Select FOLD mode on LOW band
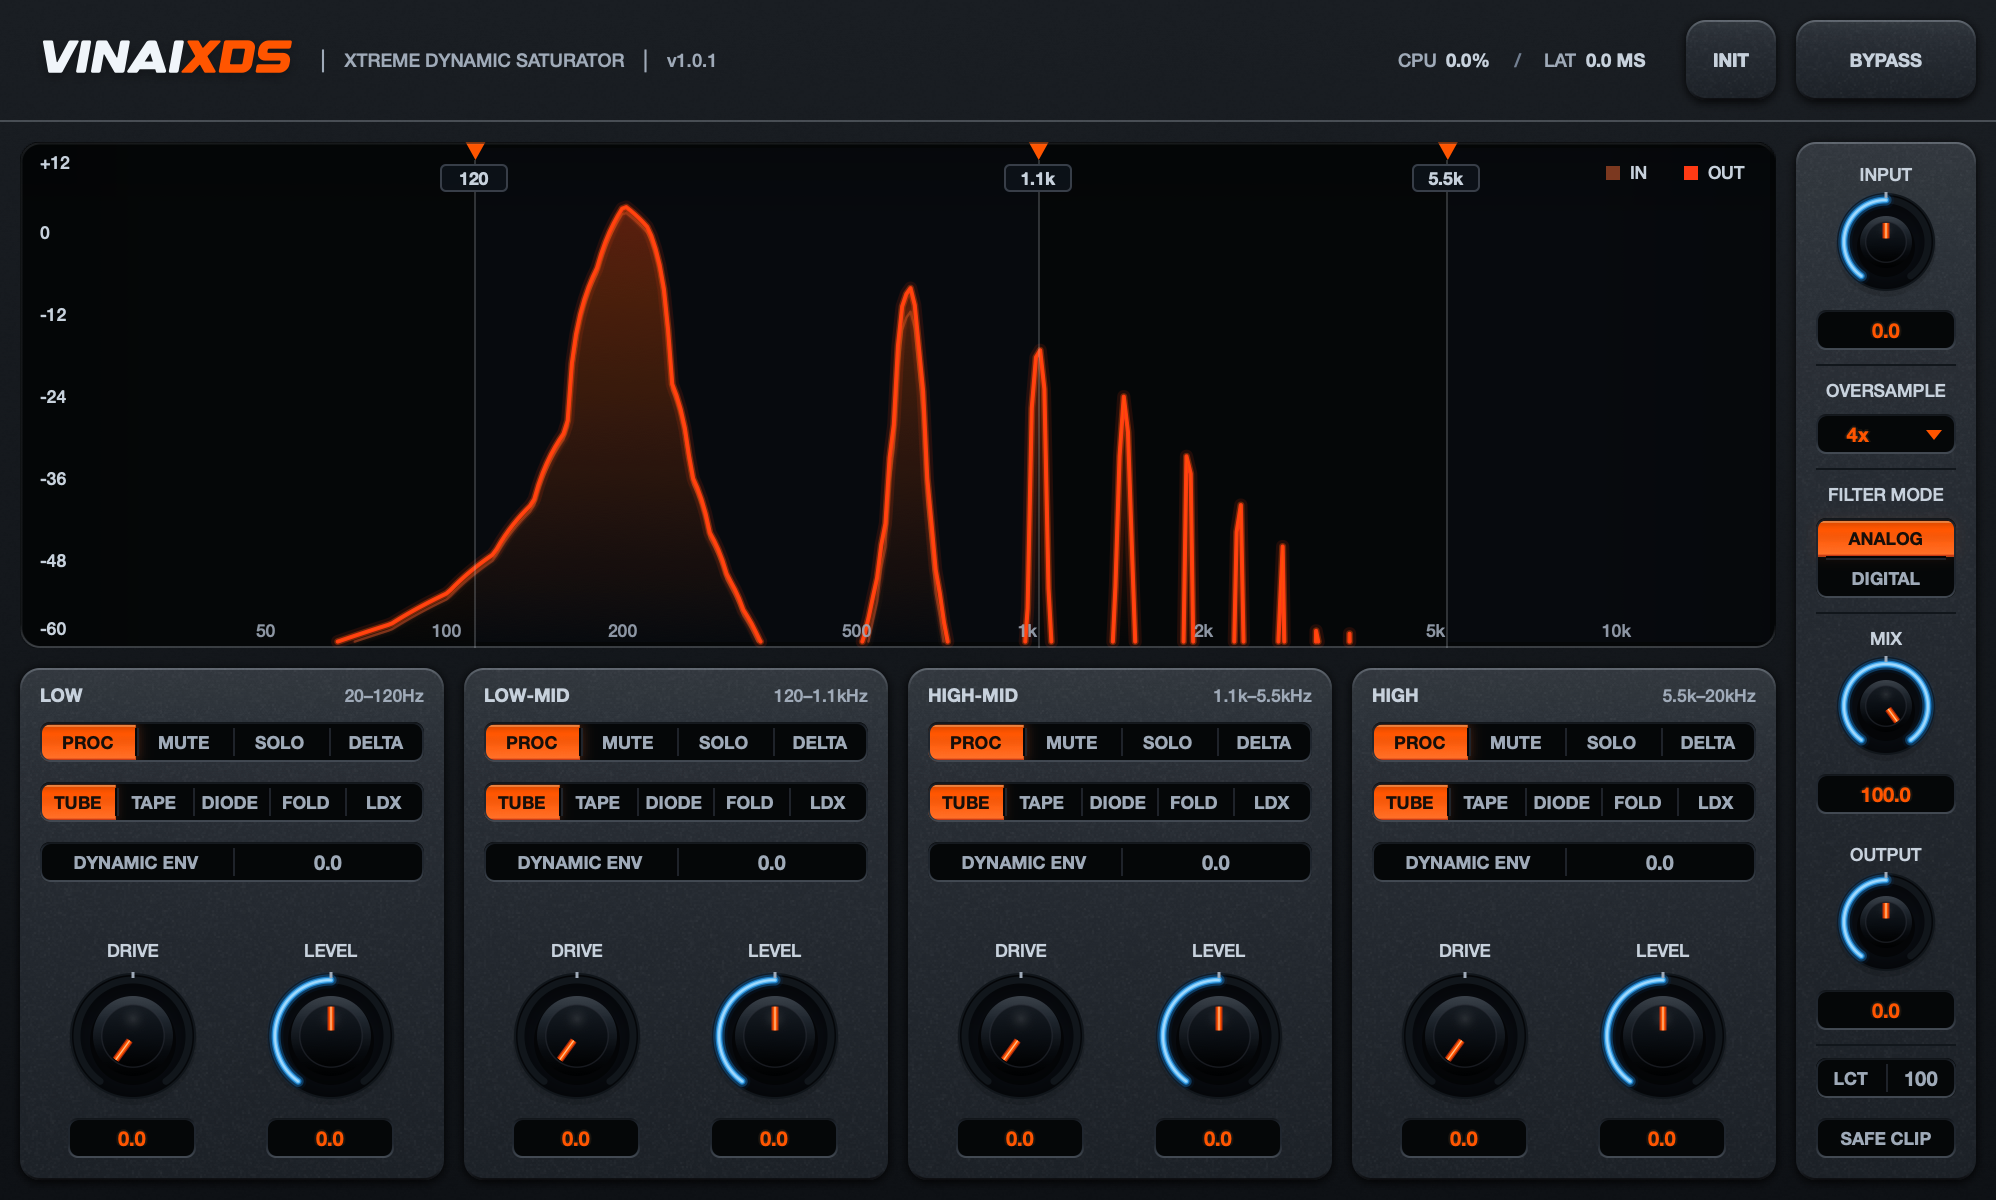Image resolution: width=1996 pixels, height=1200 pixels. 306,802
